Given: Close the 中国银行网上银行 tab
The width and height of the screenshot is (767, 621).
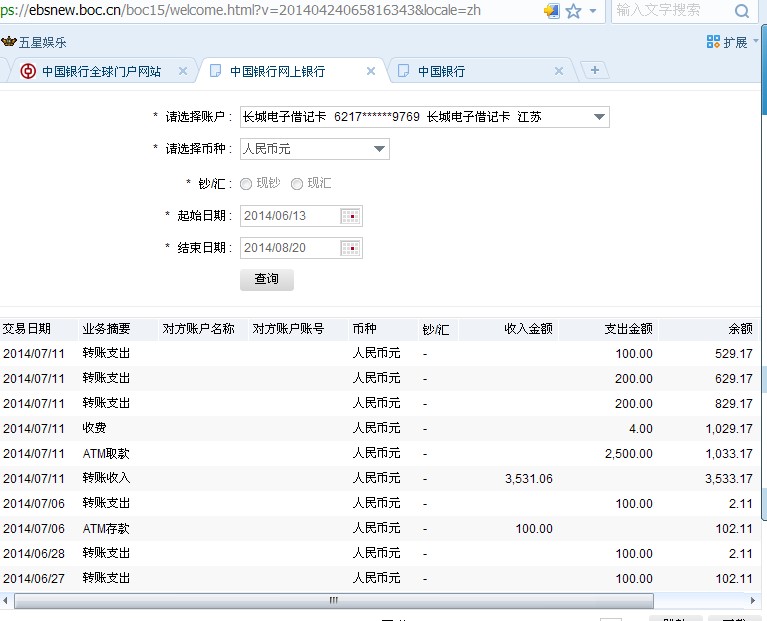Looking at the screenshot, I should 371,71.
